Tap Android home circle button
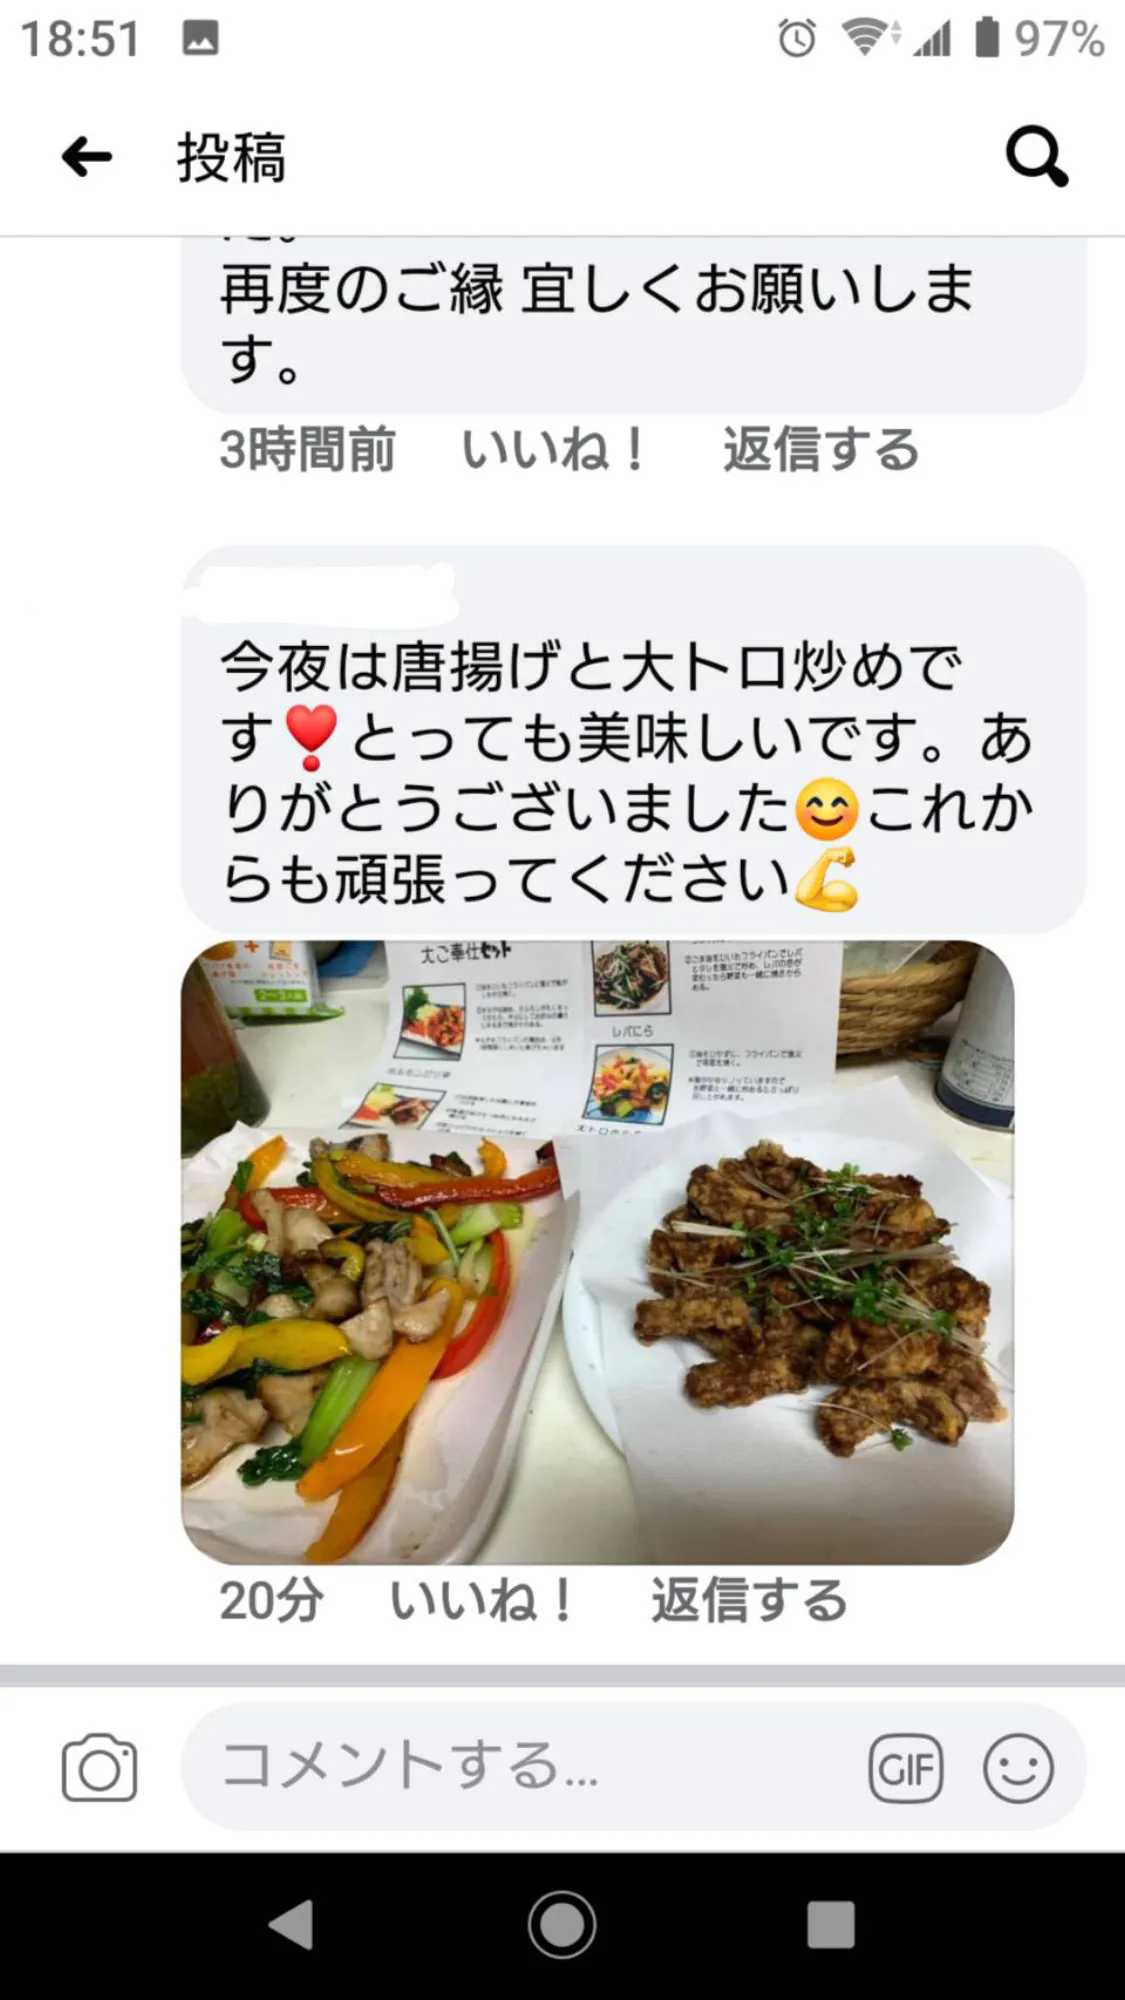 pos(562,1925)
